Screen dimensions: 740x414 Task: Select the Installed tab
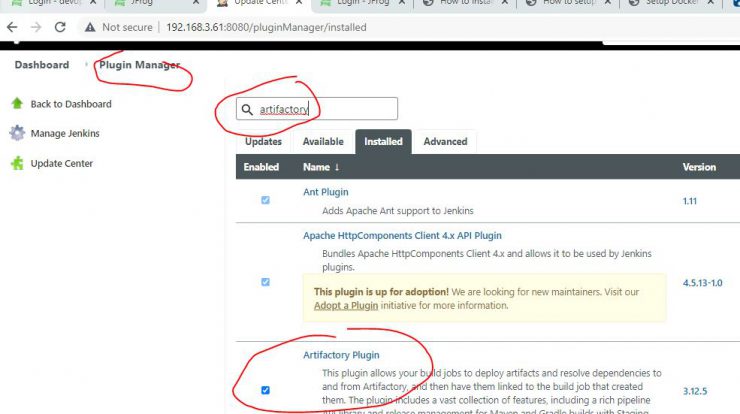[383, 142]
